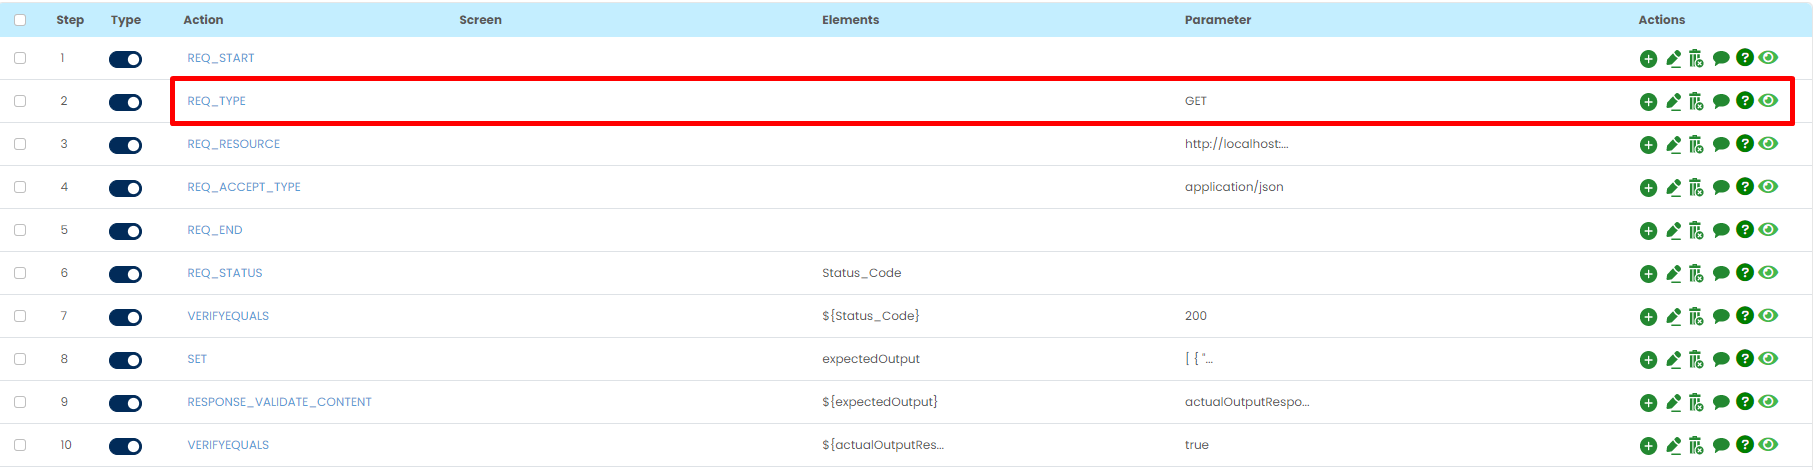Open comment bubble for RESPONSE_VALIDATE_CONTENT step
Viewport: 1814px width, 470px height.
[x=1721, y=403]
